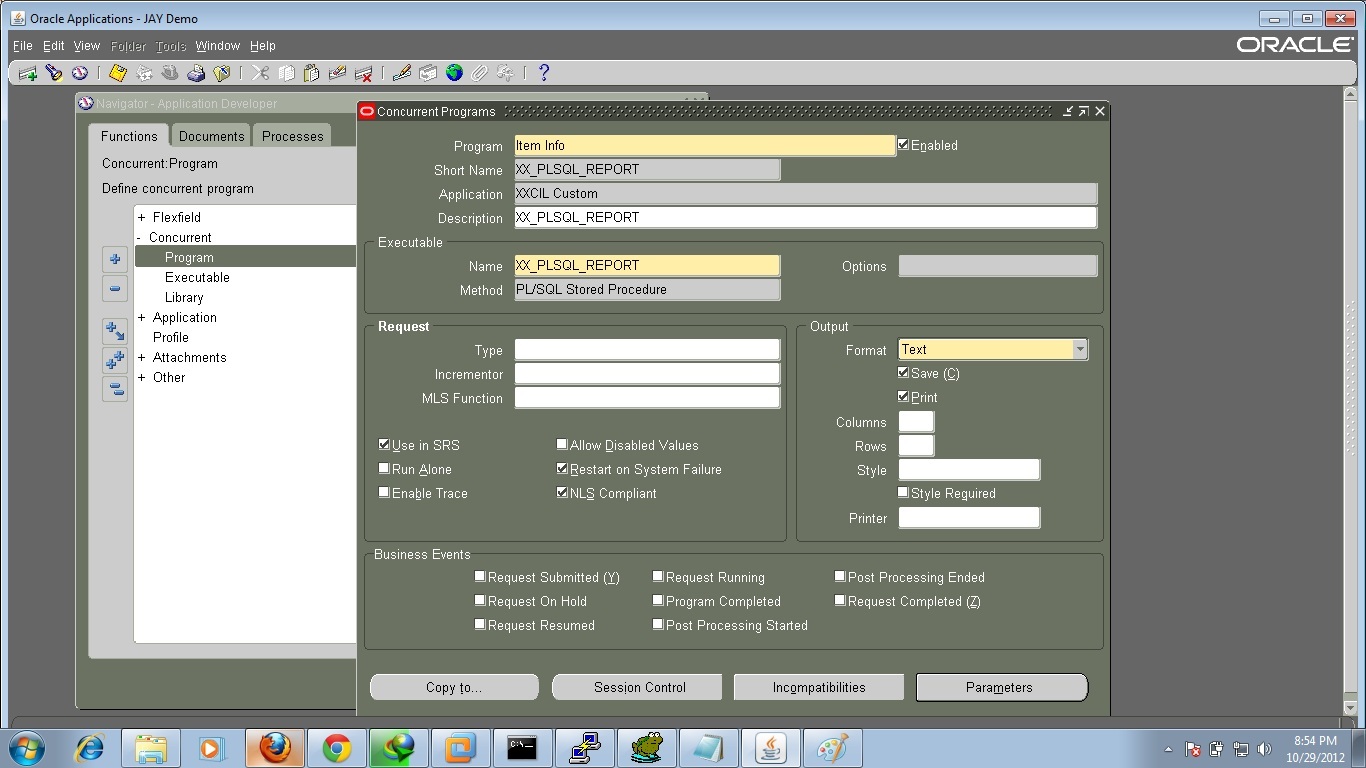1366x768 pixels.
Task: Switch to the Processes tab
Action: click(x=292, y=136)
